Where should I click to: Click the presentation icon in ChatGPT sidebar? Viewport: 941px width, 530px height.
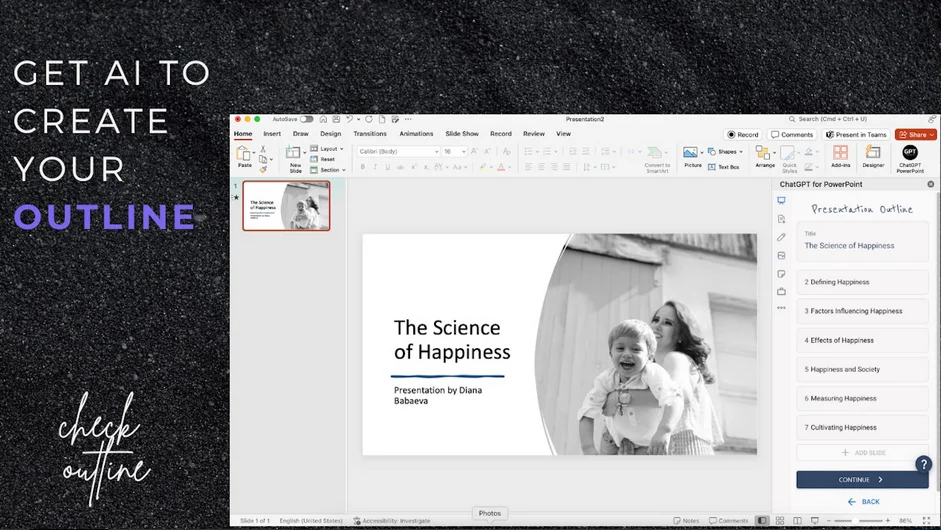click(x=781, y=200)
